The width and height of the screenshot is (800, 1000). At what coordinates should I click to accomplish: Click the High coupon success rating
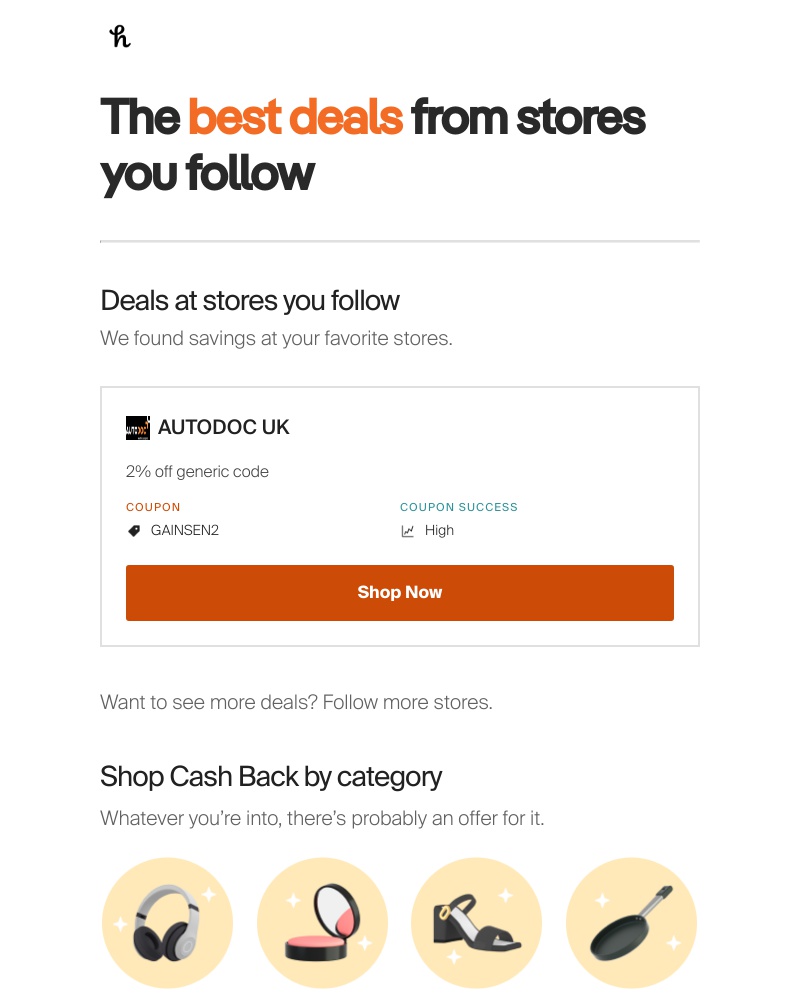pos(440,530)
